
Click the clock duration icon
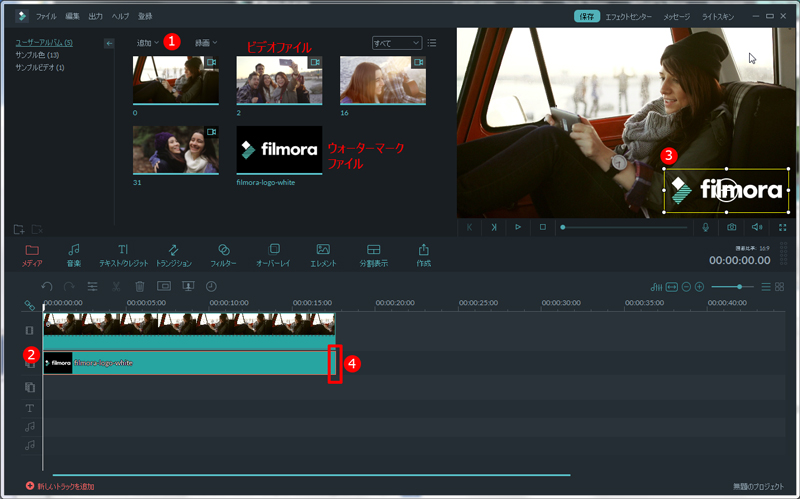pyautogui.click(x=211, y=286)
